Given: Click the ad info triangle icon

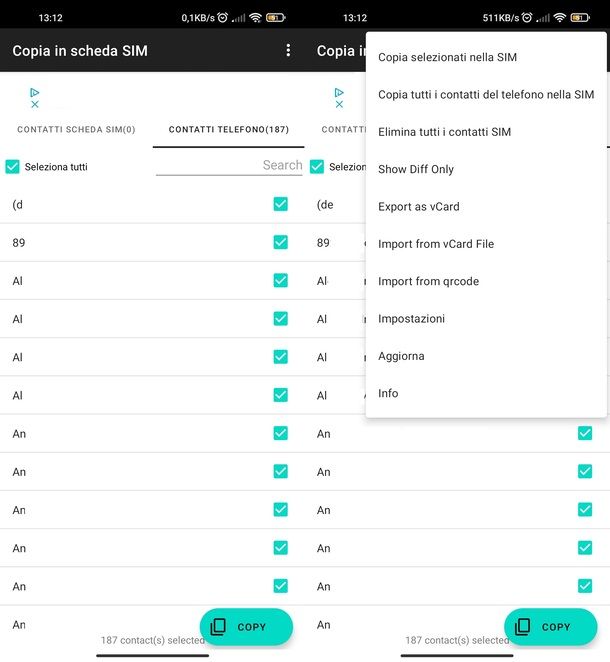Looking at the screenshot, I should [x=35, y=91].
